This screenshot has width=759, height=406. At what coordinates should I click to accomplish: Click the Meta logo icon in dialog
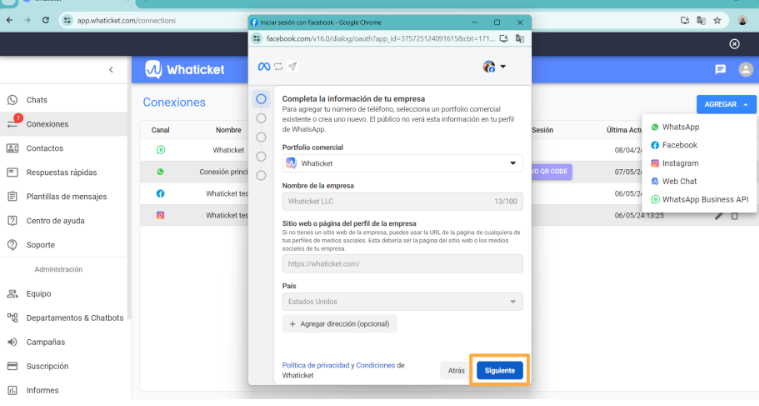pos(264,66)
